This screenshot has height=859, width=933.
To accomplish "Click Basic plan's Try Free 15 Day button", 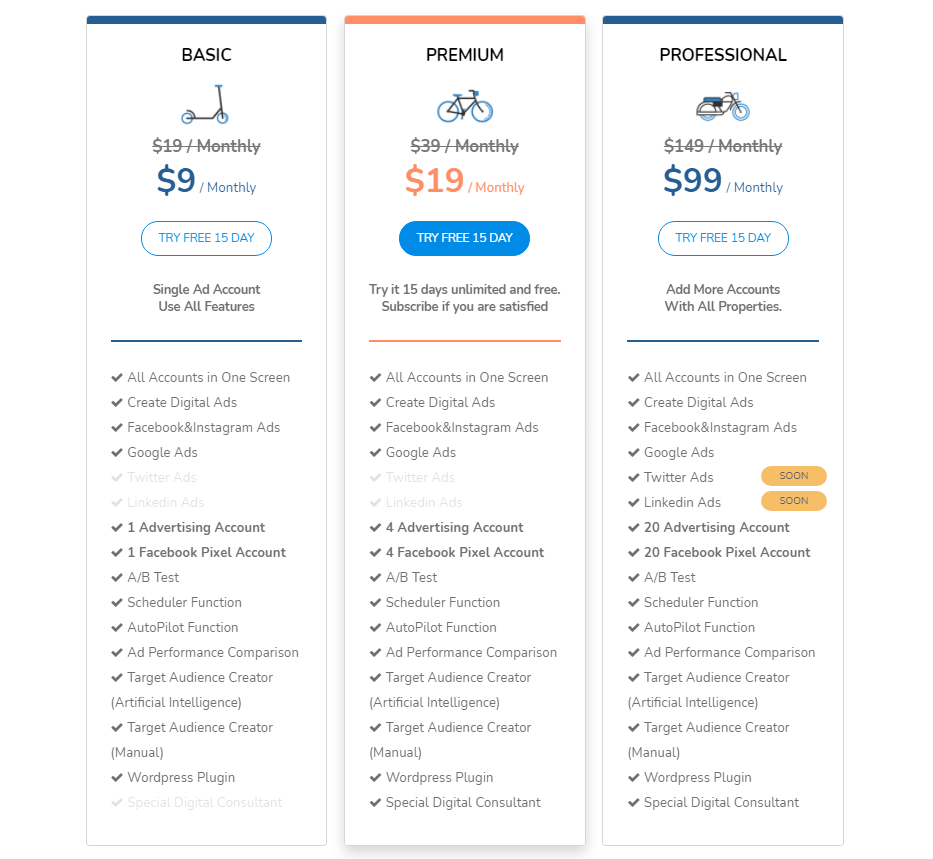I will pyautogui.click(x=206, y=238).
